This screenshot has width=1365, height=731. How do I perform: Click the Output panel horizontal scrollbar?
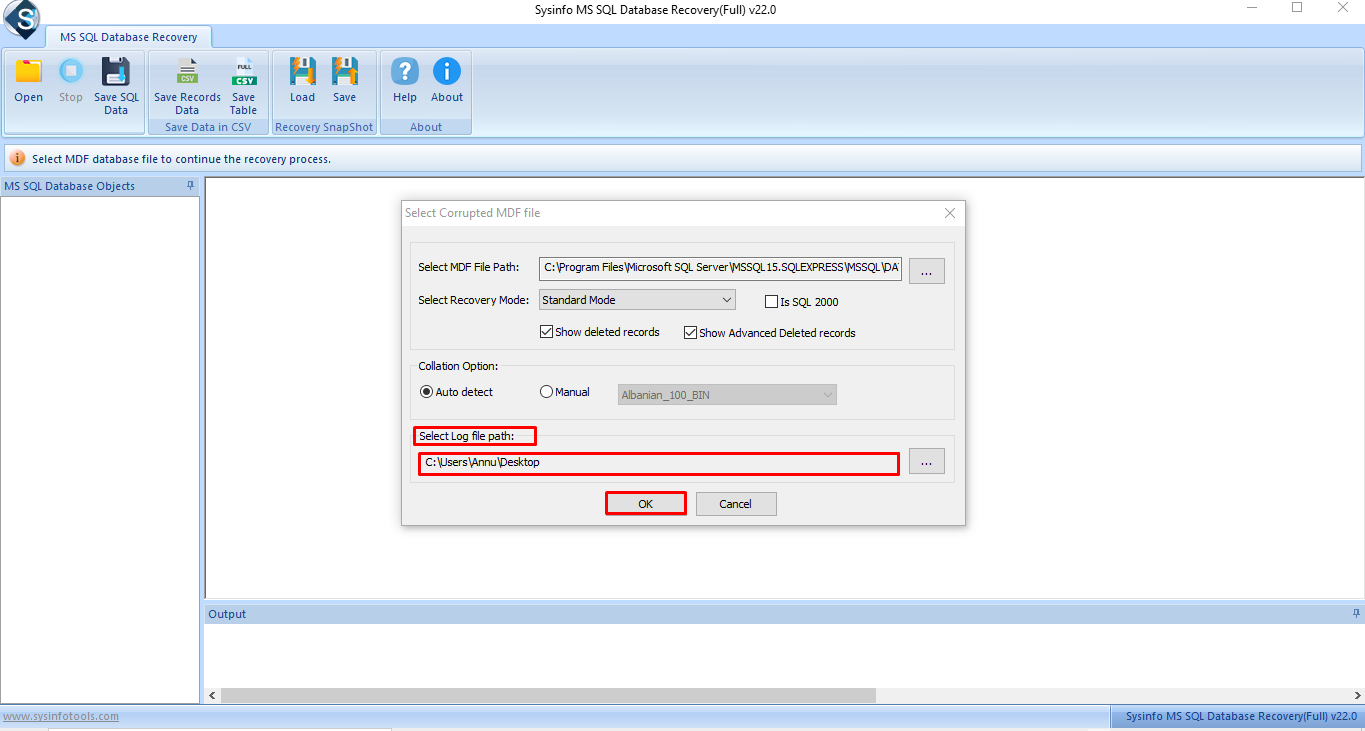point(548,695)
